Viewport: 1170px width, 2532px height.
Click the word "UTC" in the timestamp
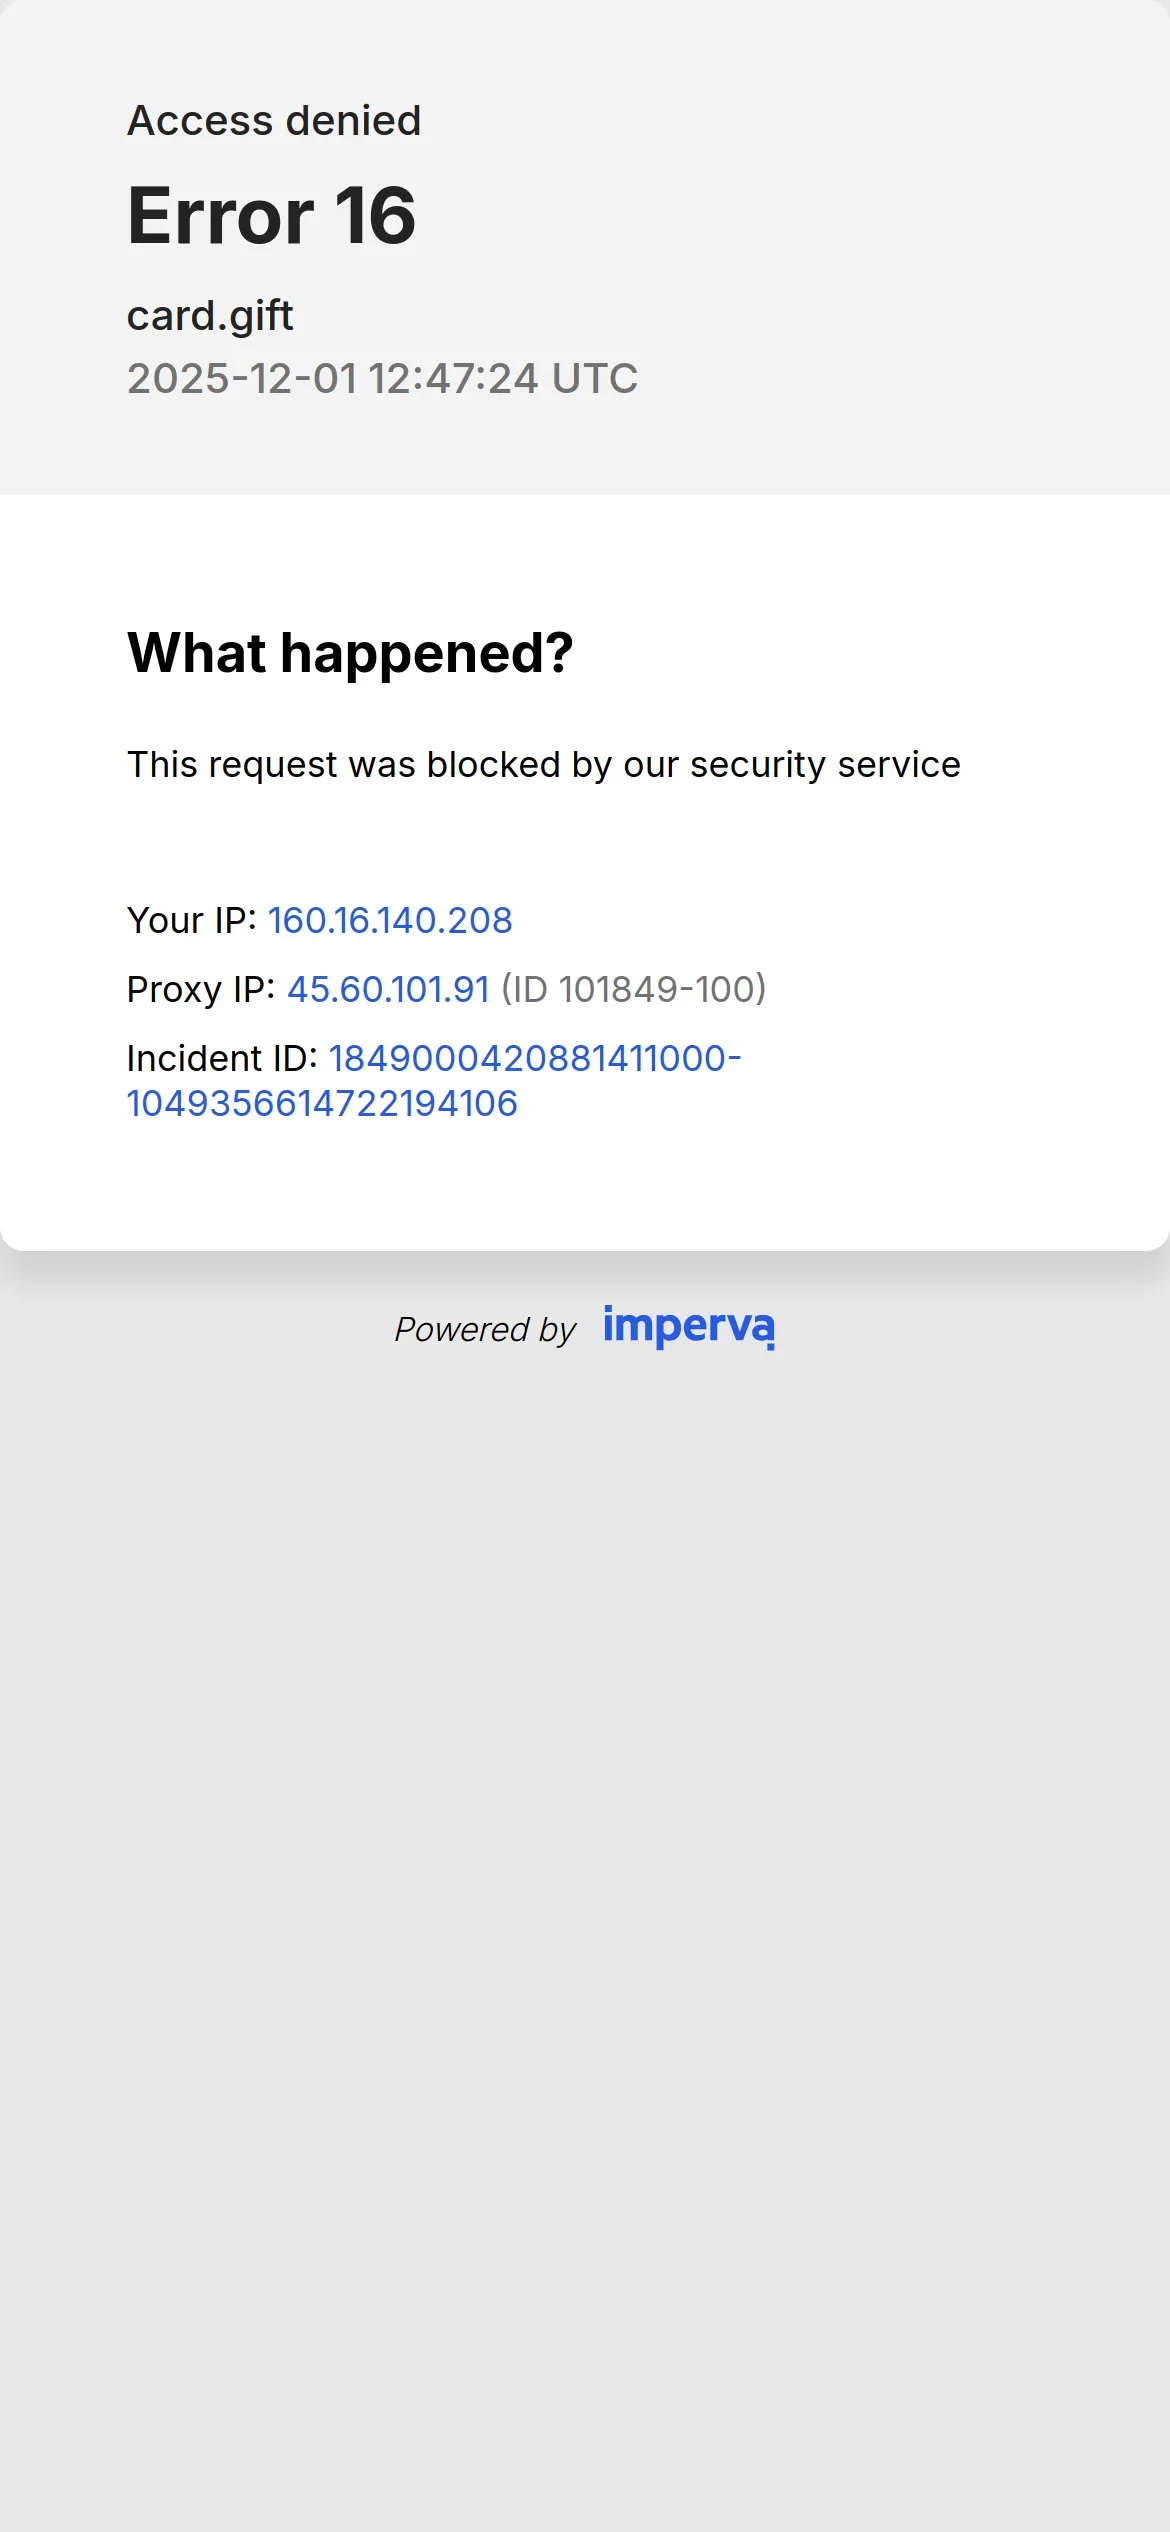point(595,379)
